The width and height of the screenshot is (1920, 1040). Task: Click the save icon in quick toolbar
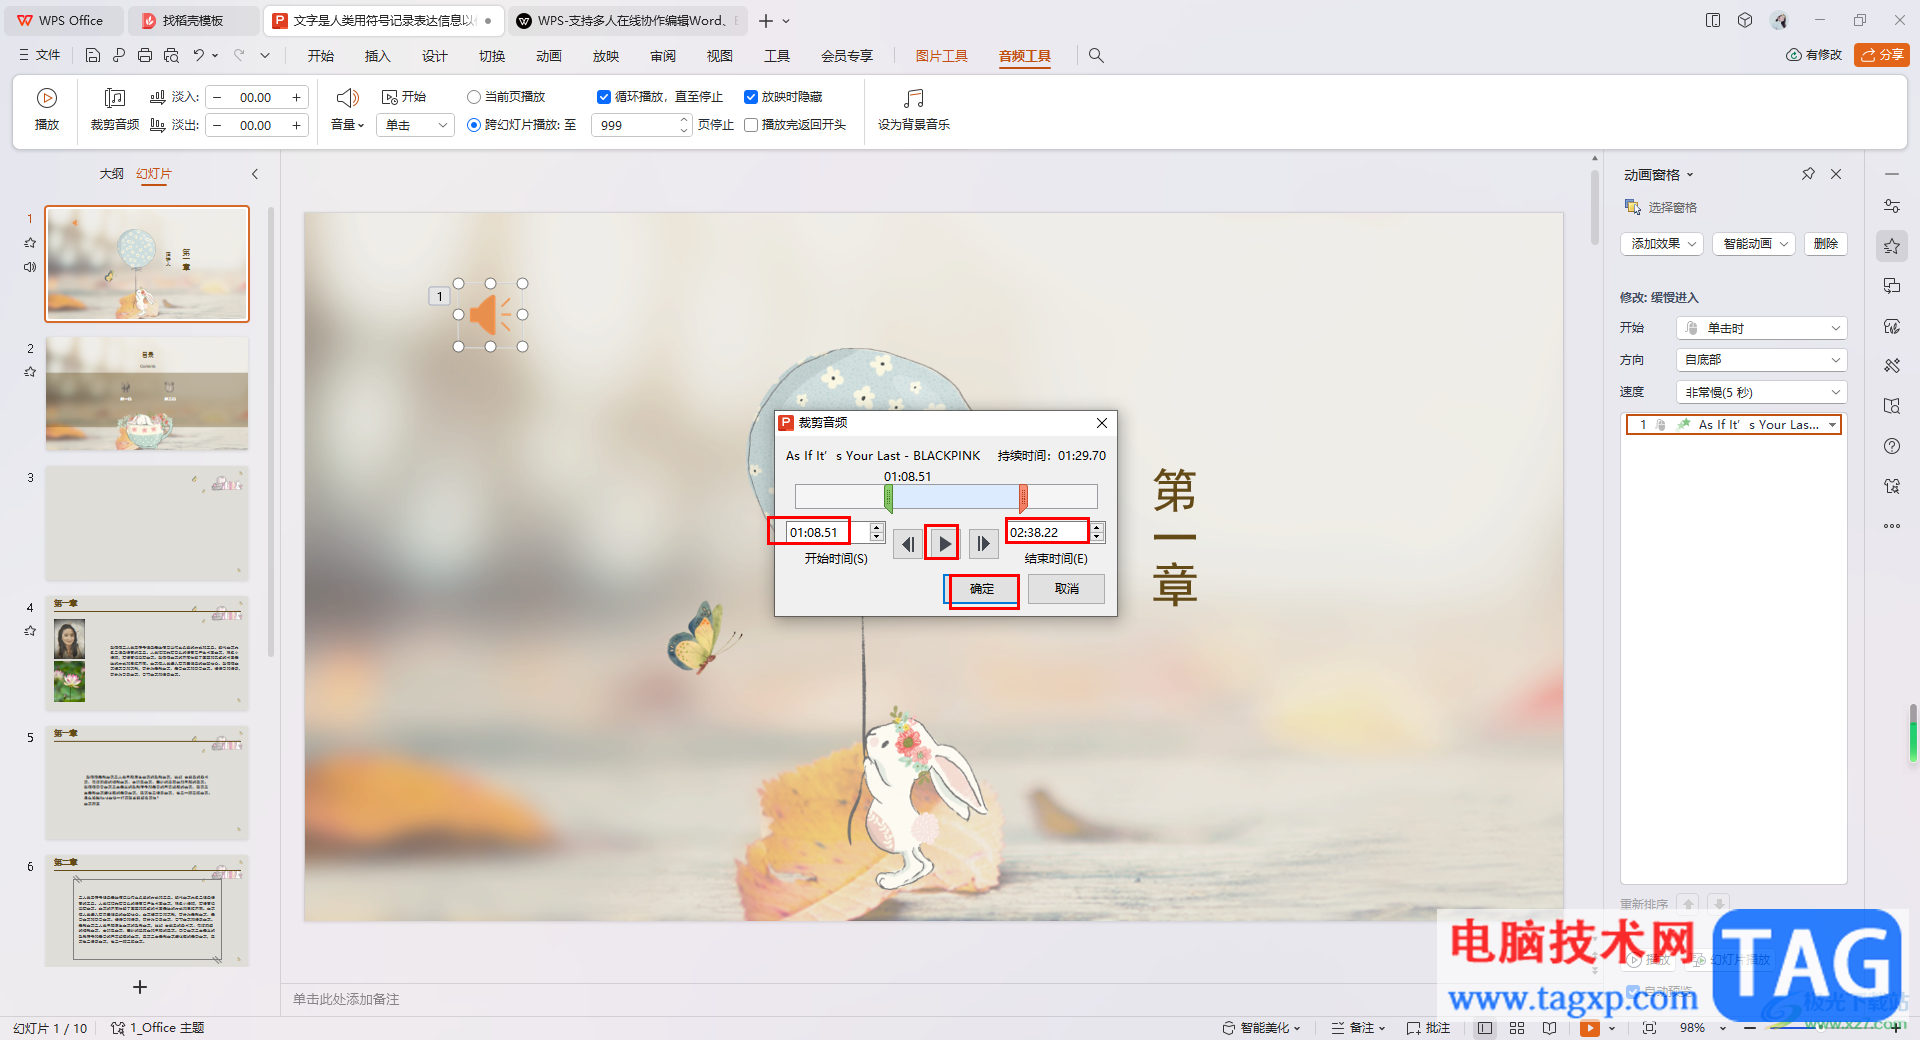click(93, 55)
